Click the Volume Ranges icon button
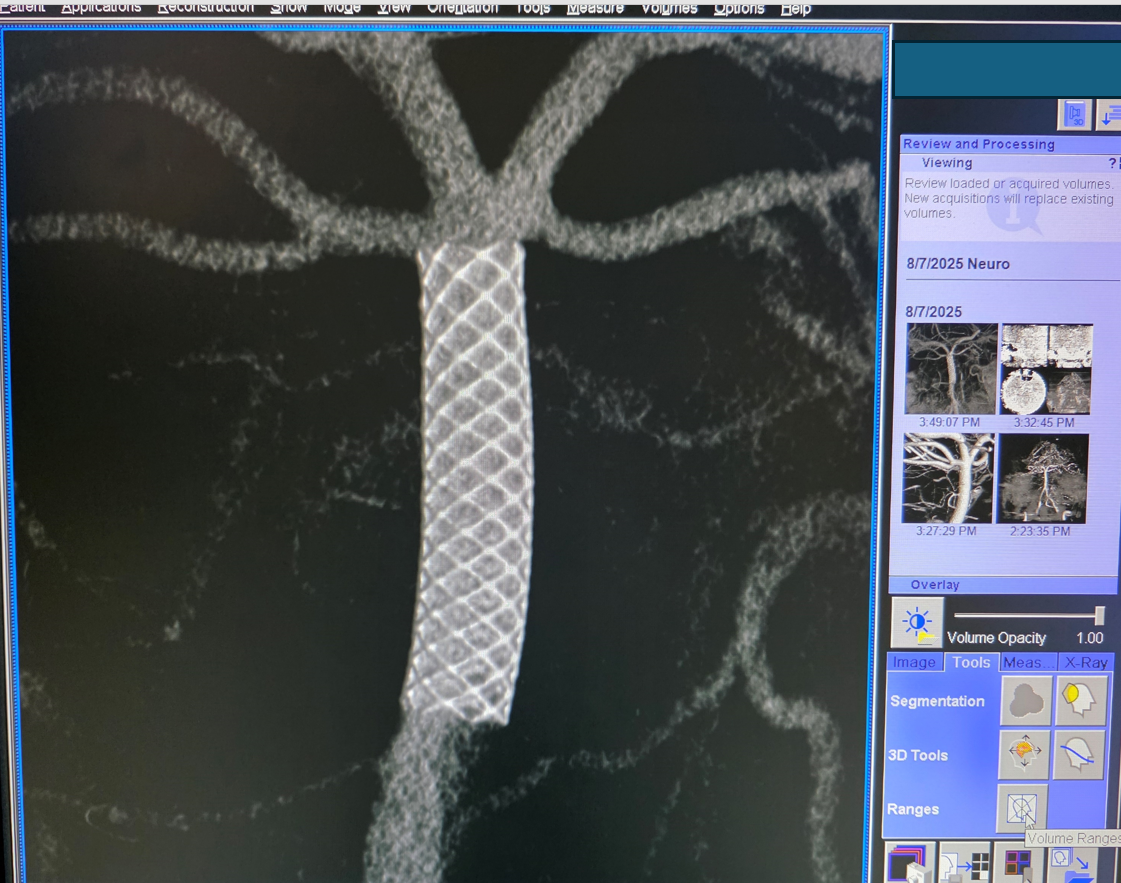This screenshot has height=883, width=1121. 1021,807
